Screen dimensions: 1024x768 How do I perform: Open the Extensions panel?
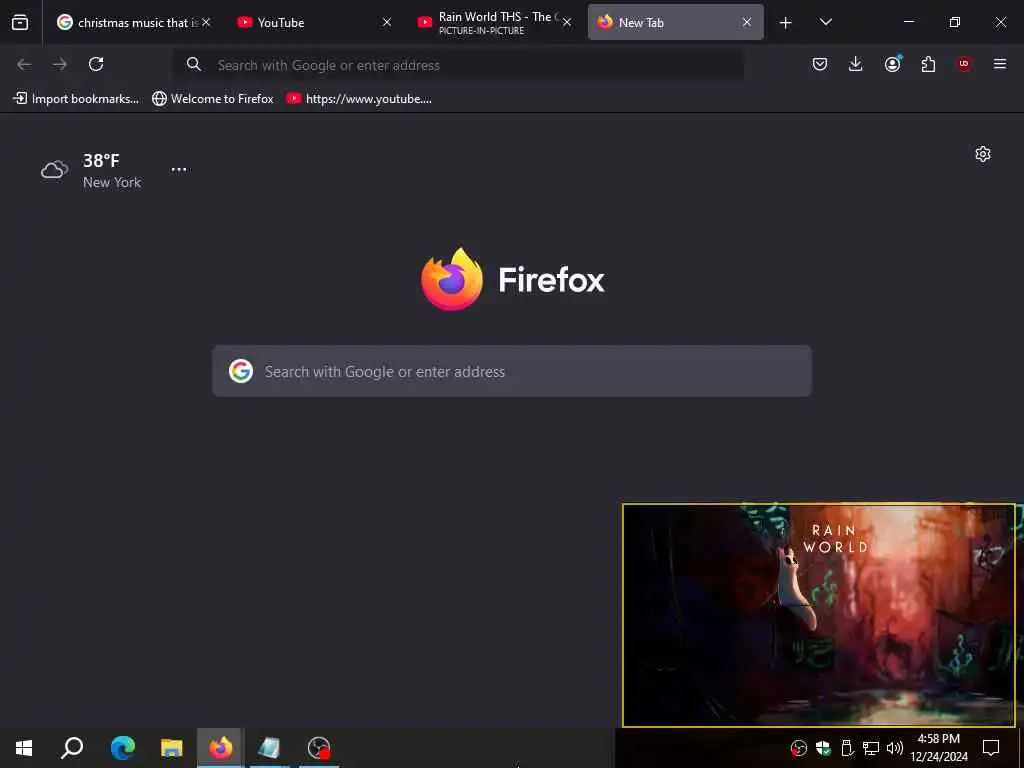[x=928, y=64]
